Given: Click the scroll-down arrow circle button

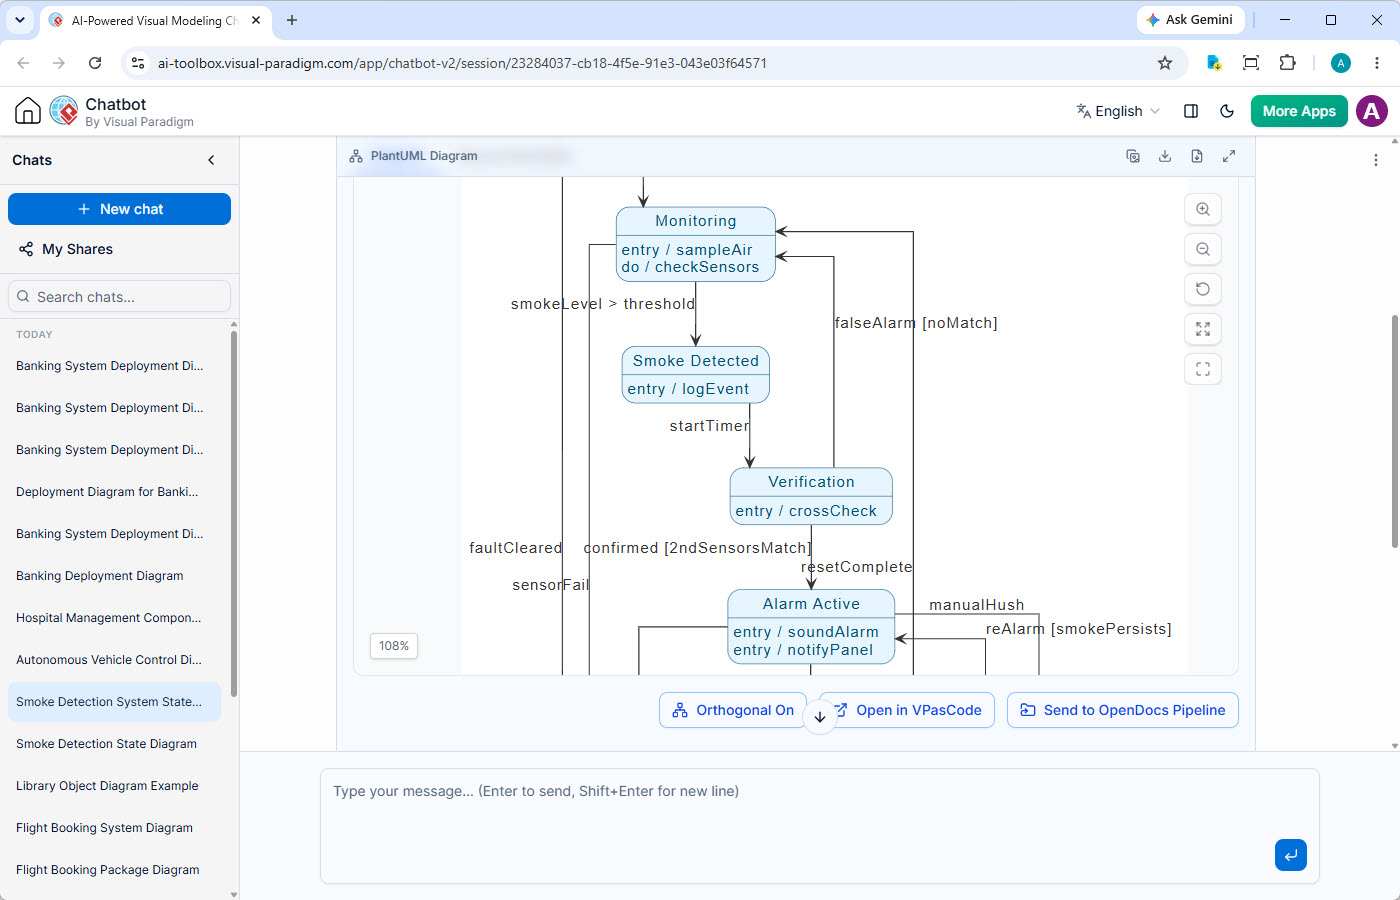Looking at the screenshot, I should (820, 716).
